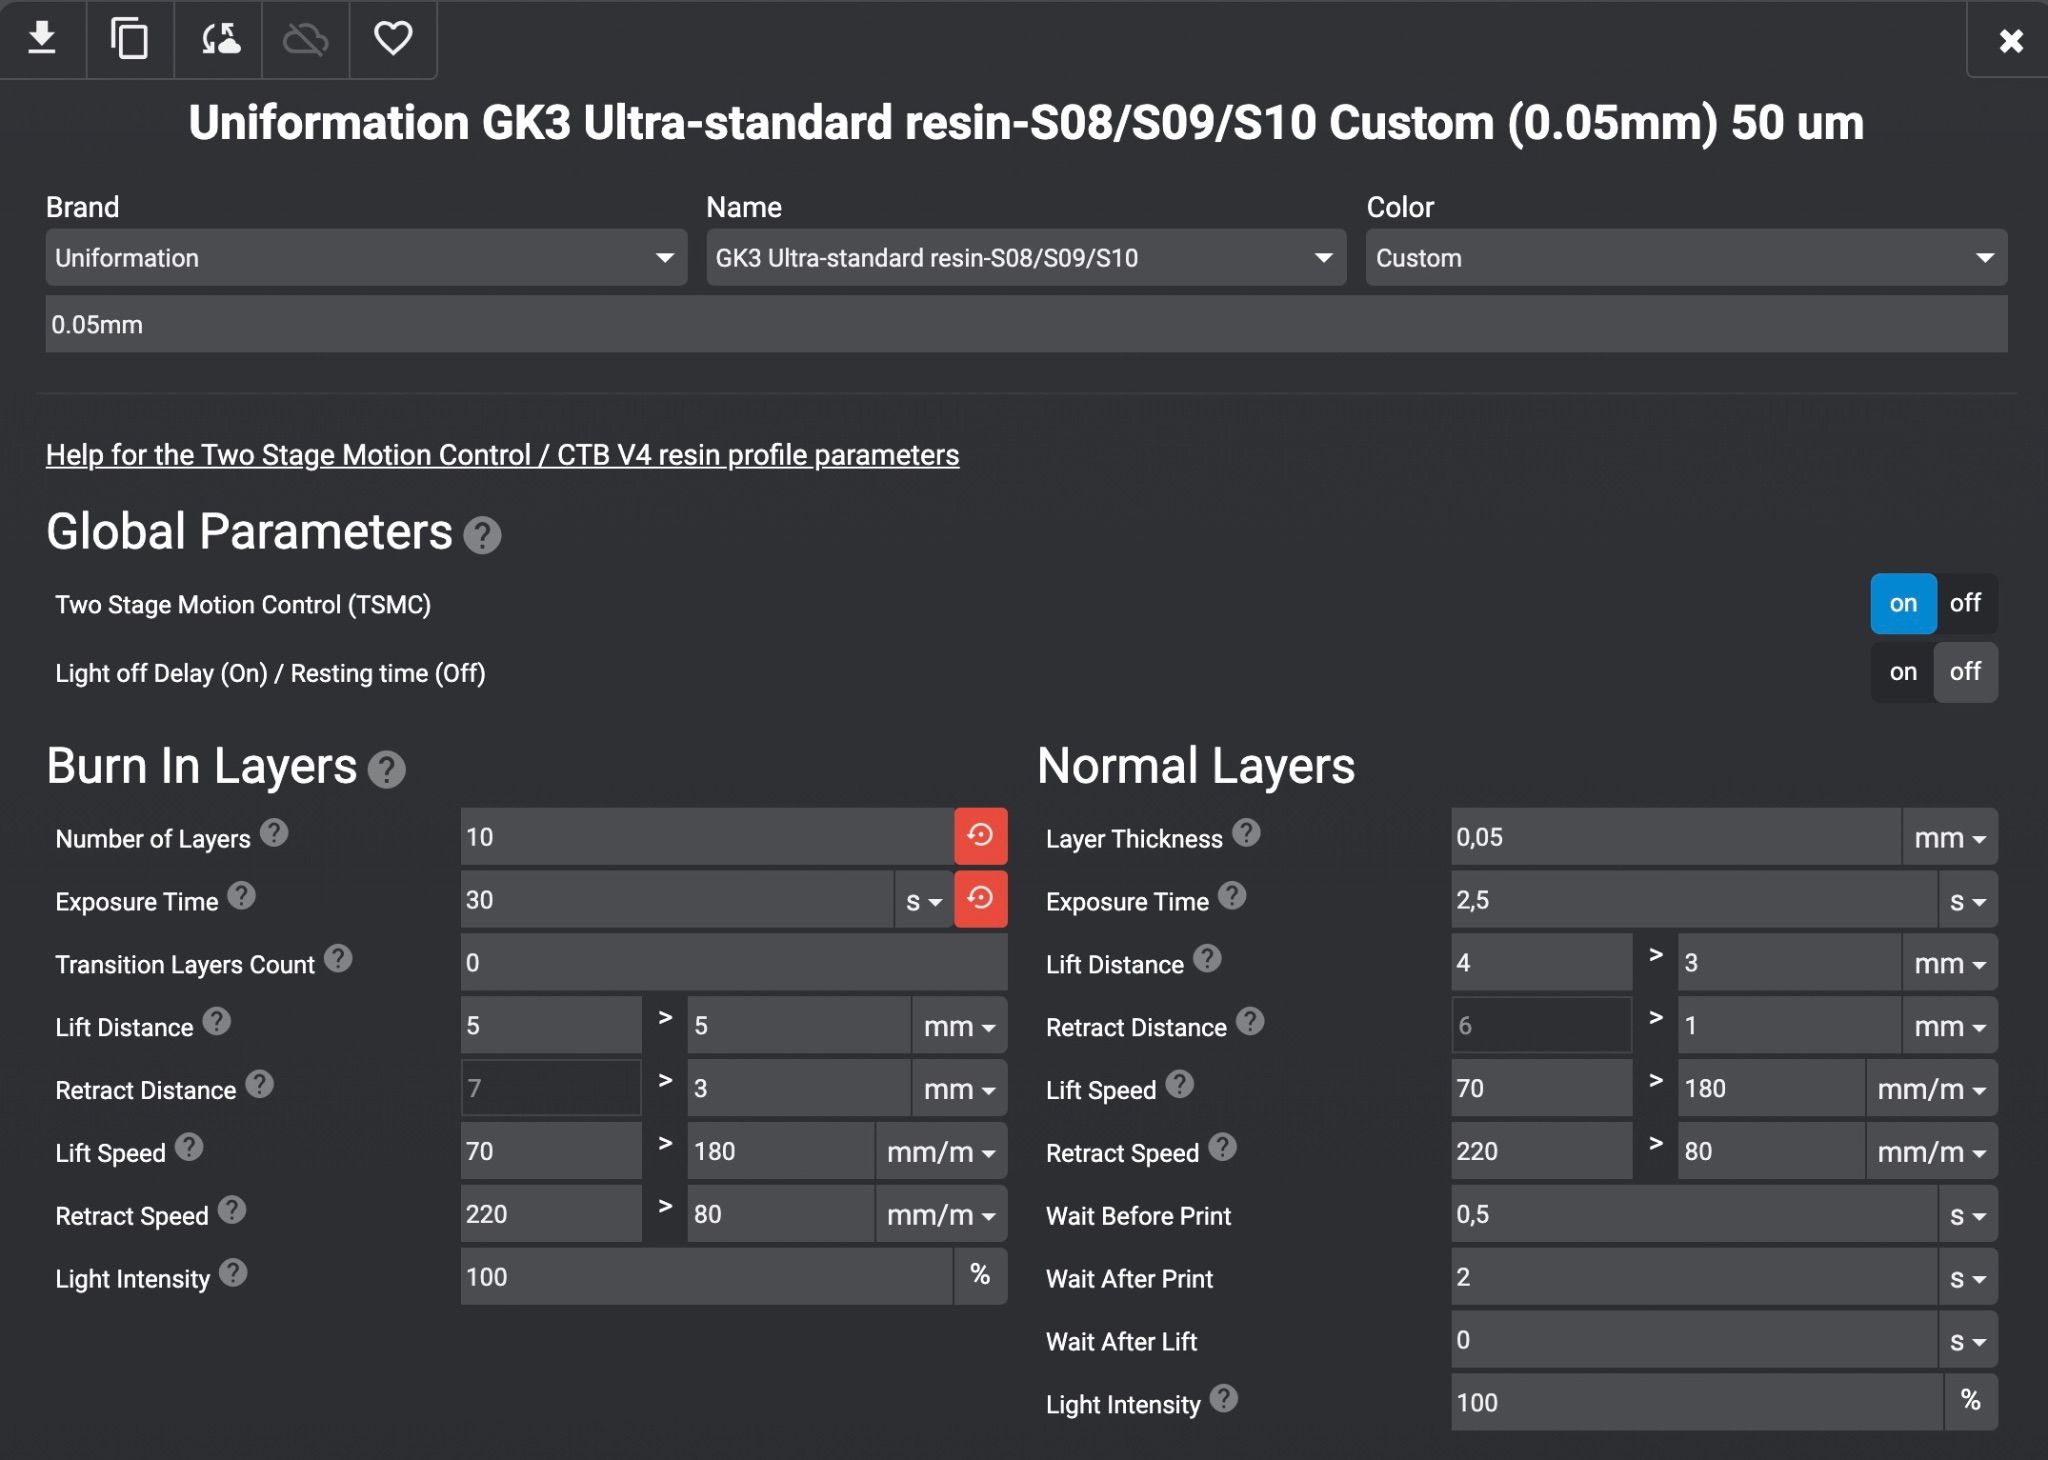Turn off Two Stage Motion Control
The image size is (2048, 1460).
(1965, 603)
